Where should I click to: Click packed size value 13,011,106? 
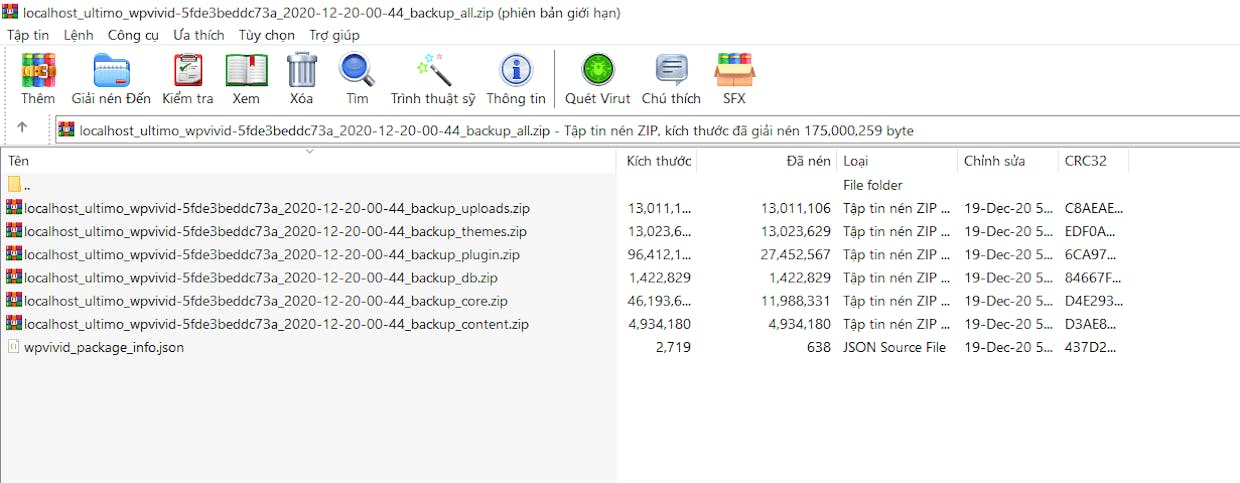pos(795,208)
